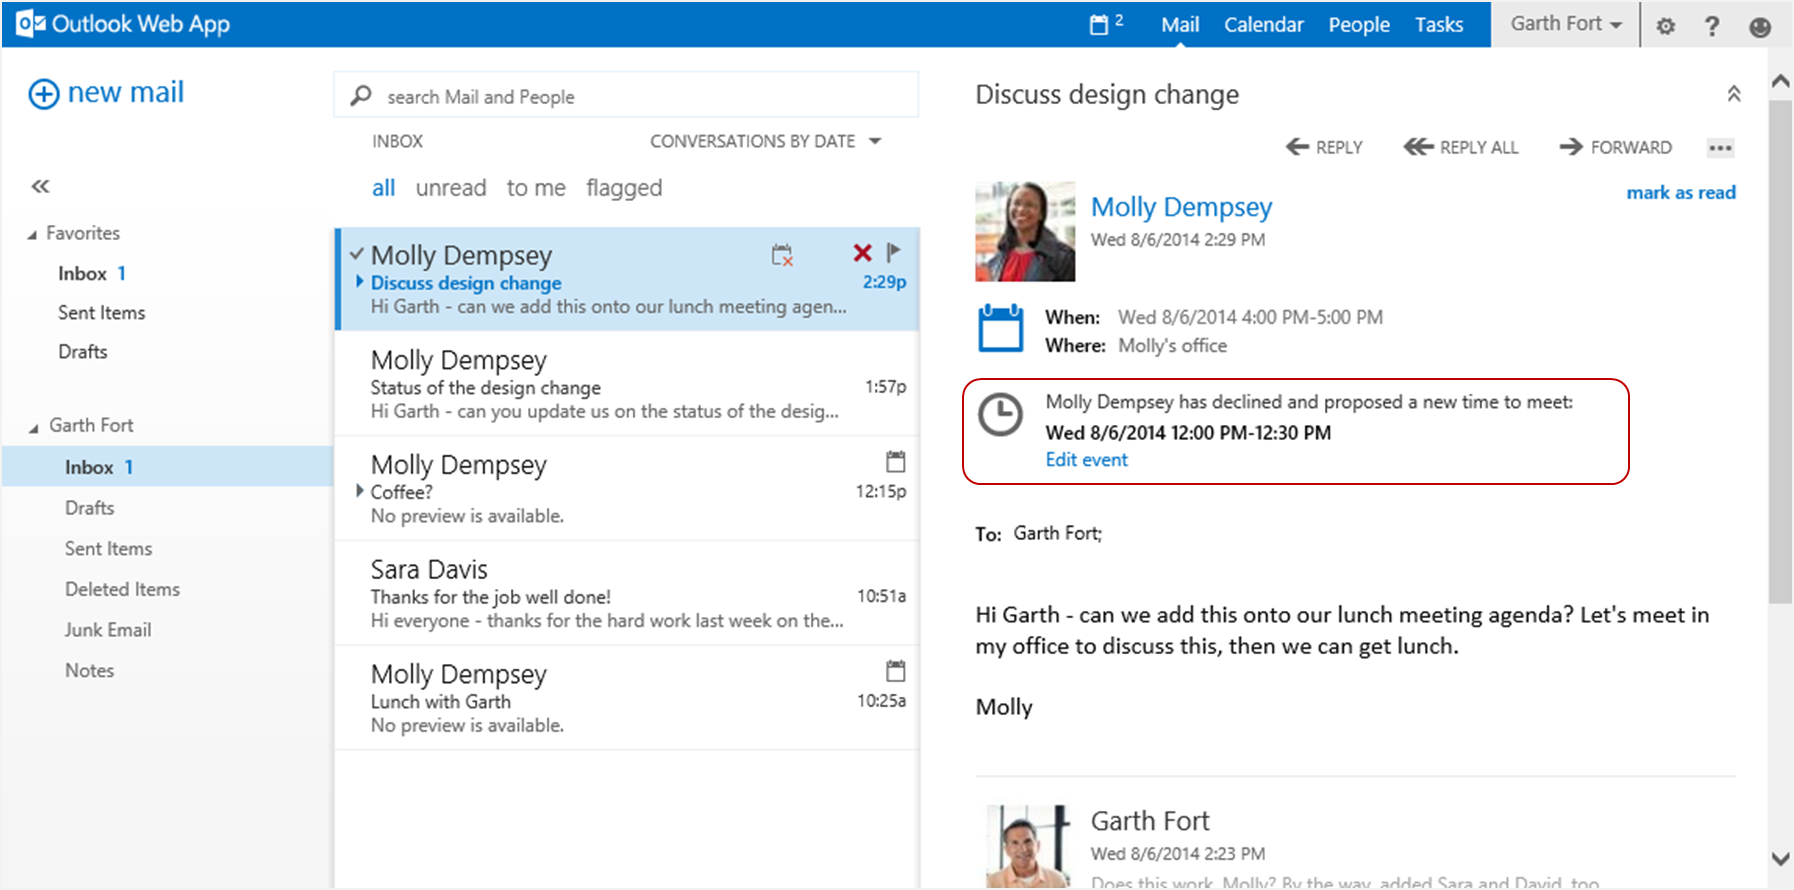Click the blue calendar event icon

1000,328
